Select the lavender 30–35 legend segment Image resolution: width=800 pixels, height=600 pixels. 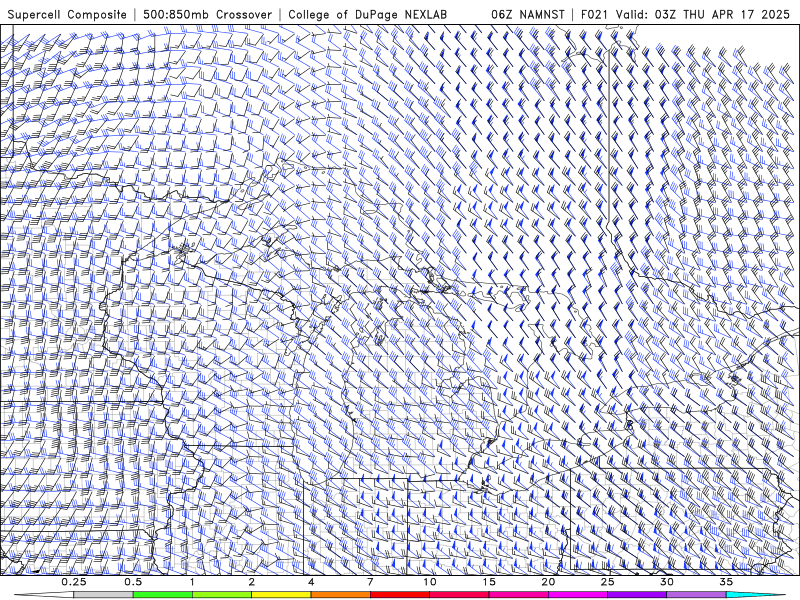696,595
